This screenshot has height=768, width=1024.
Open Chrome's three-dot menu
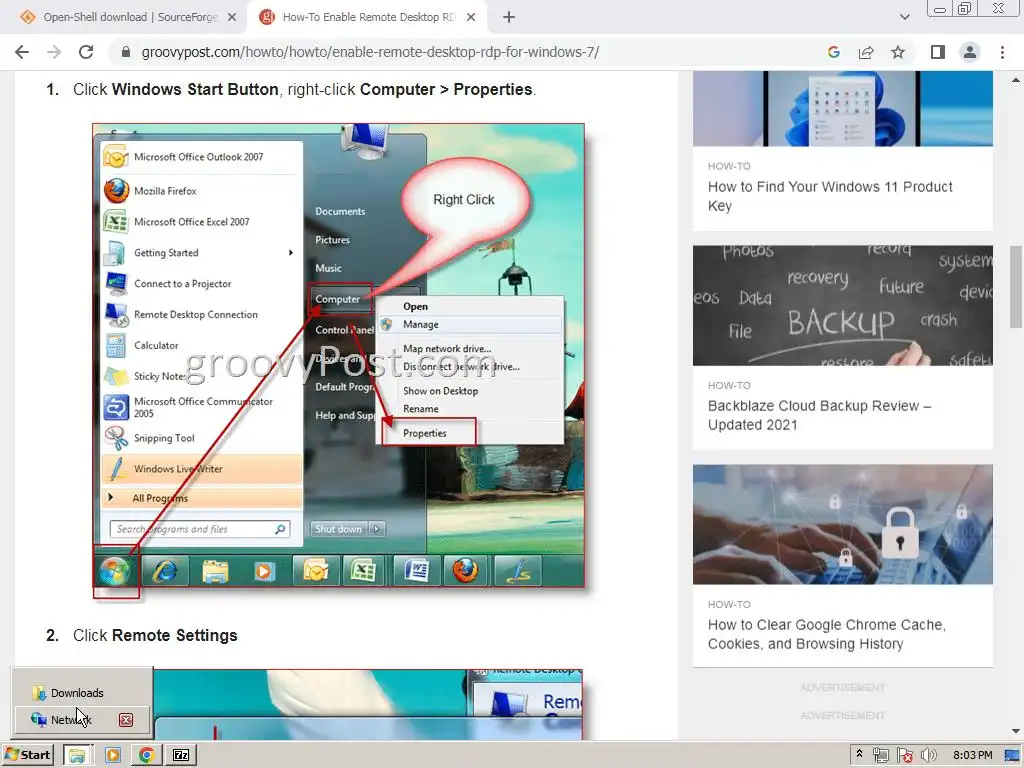pos(1002,52)
